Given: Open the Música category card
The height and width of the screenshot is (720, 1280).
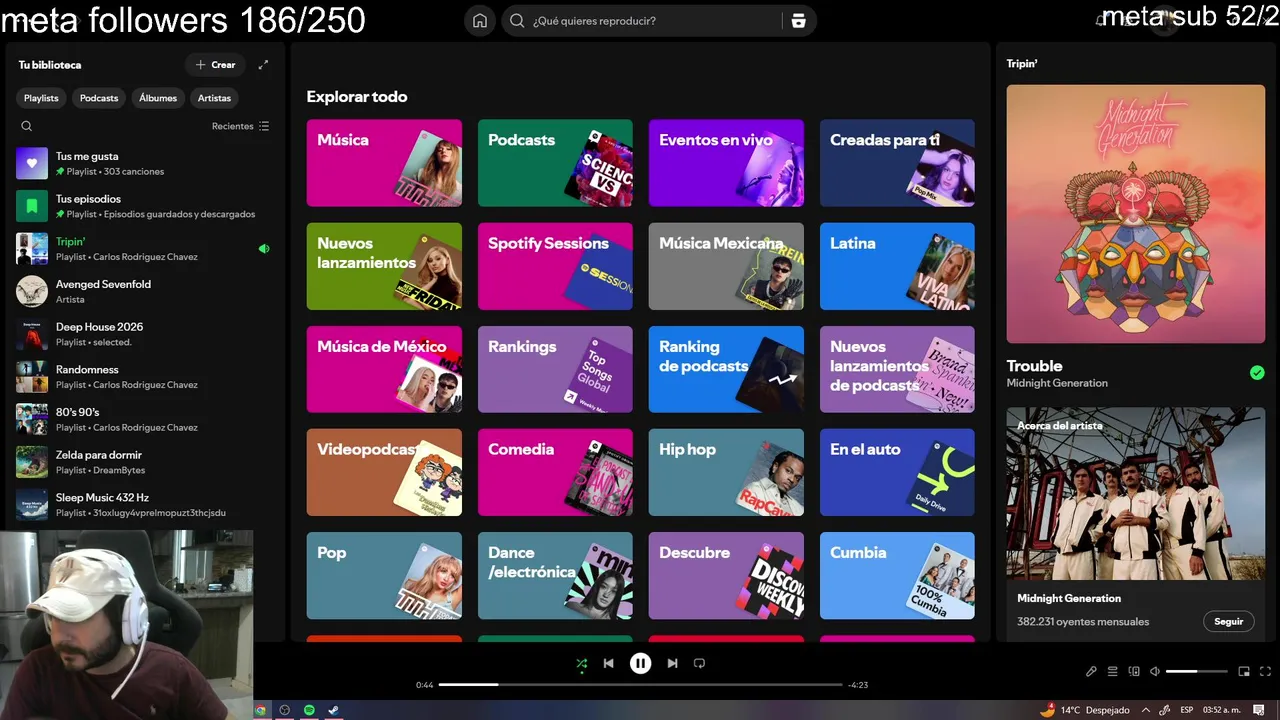Looking at the screenshot, I should tap(384, 163).
